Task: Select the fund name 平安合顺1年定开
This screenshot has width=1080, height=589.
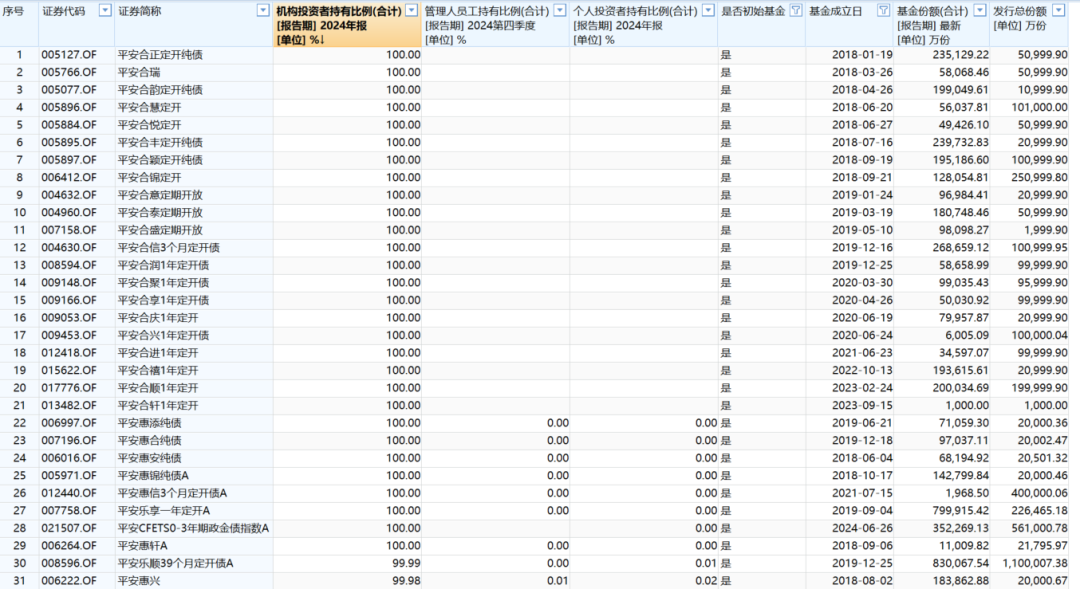Action: coord(158,388)
